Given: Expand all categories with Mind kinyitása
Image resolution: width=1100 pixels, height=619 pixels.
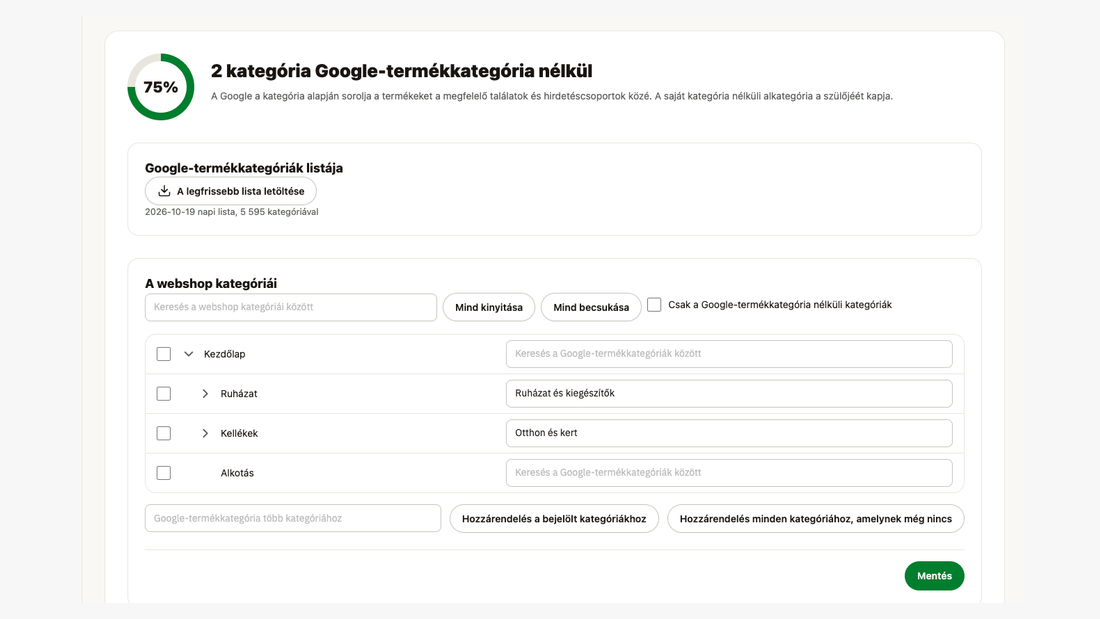Looking at the screenshot, I should pyautogui.click(x=488, y=307).
